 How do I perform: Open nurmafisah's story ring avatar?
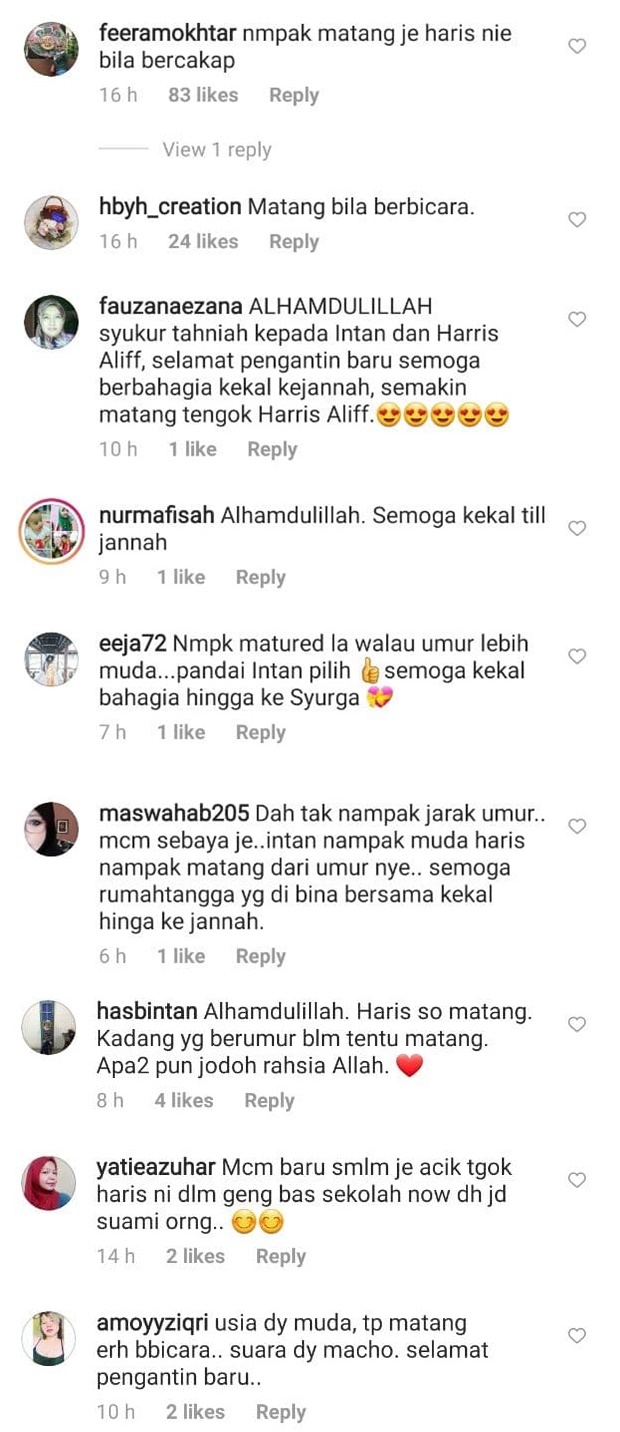[x=51, y=531]
